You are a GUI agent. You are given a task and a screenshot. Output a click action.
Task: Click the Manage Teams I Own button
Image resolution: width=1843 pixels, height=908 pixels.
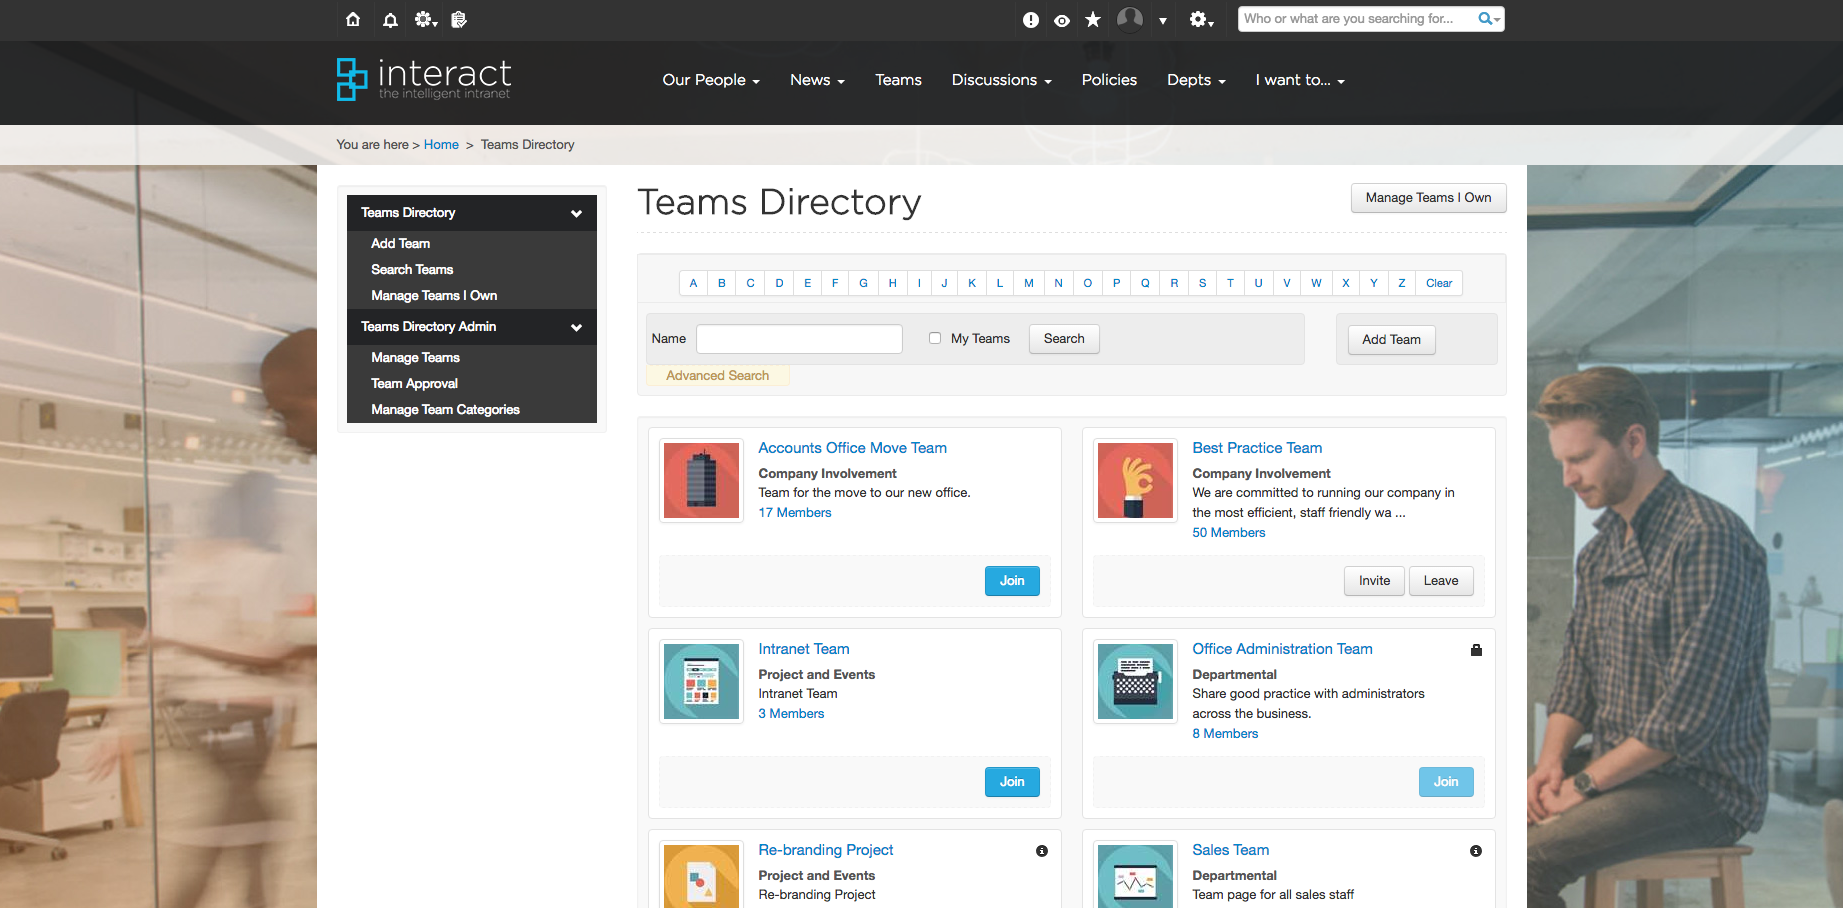pyautogui.click(x=1428, y=198)
